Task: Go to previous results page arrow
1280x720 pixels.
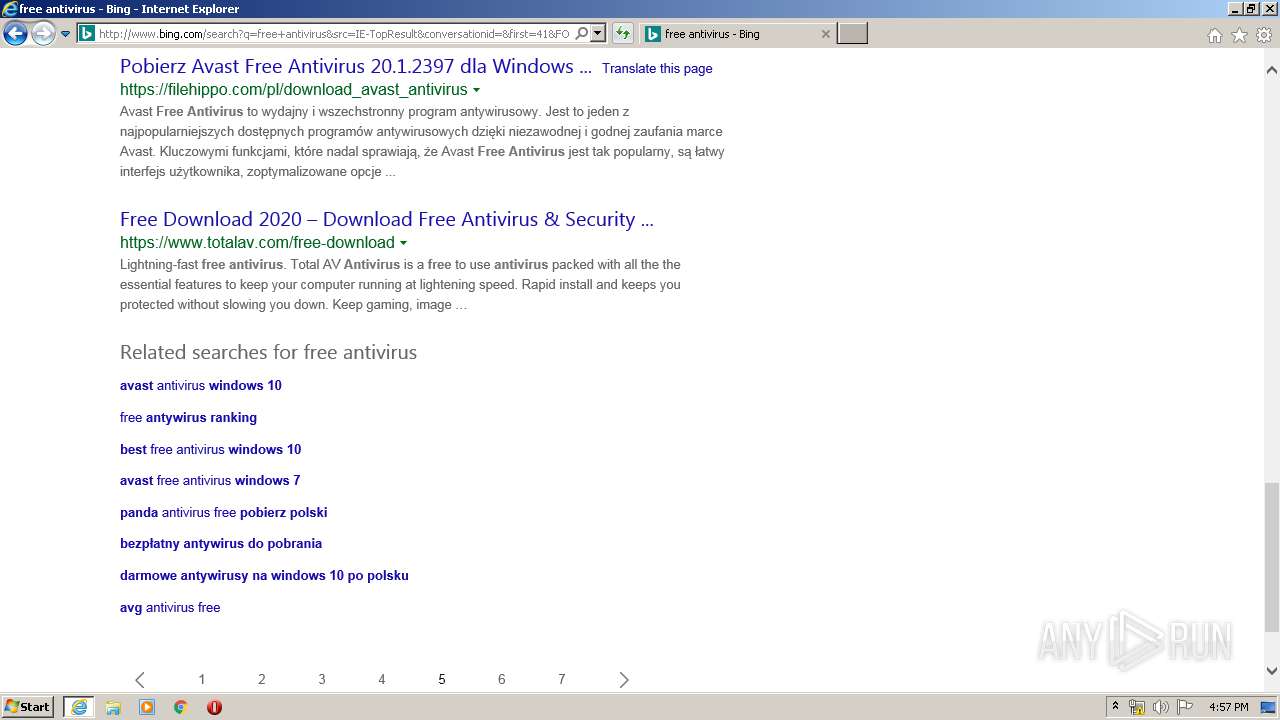Action: click(140, 680)
